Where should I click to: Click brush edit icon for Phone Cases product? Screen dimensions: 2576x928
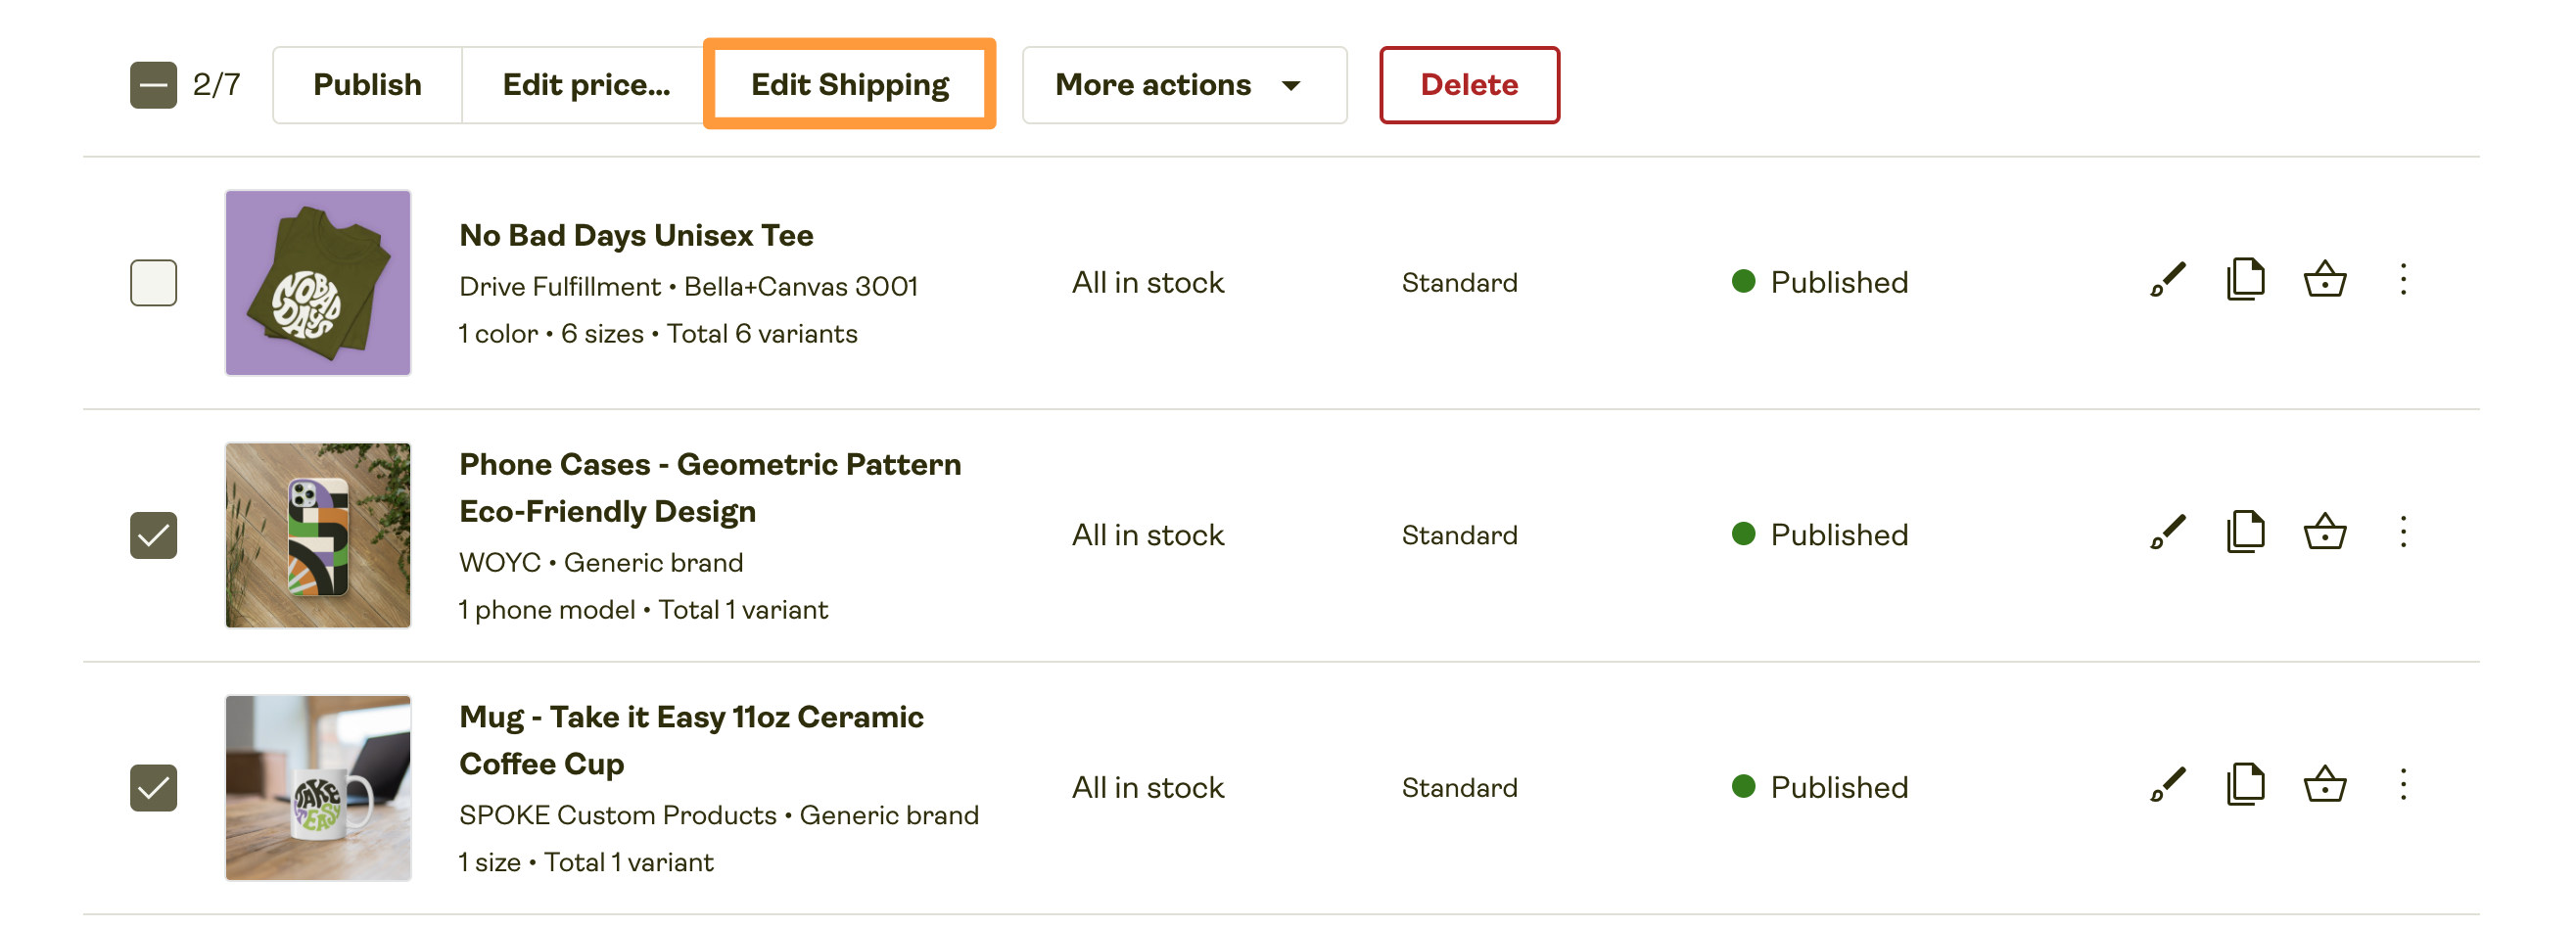coord(2167,534)
